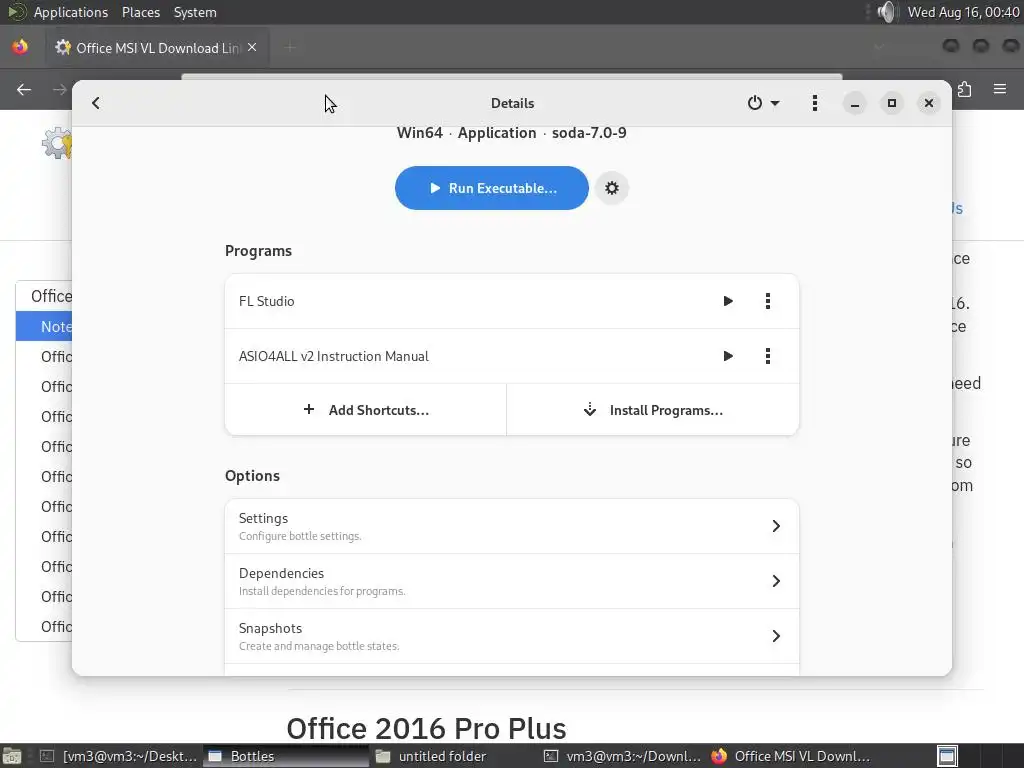
Task: Open the Applications menu in top panel
Action: coord(71,12)
